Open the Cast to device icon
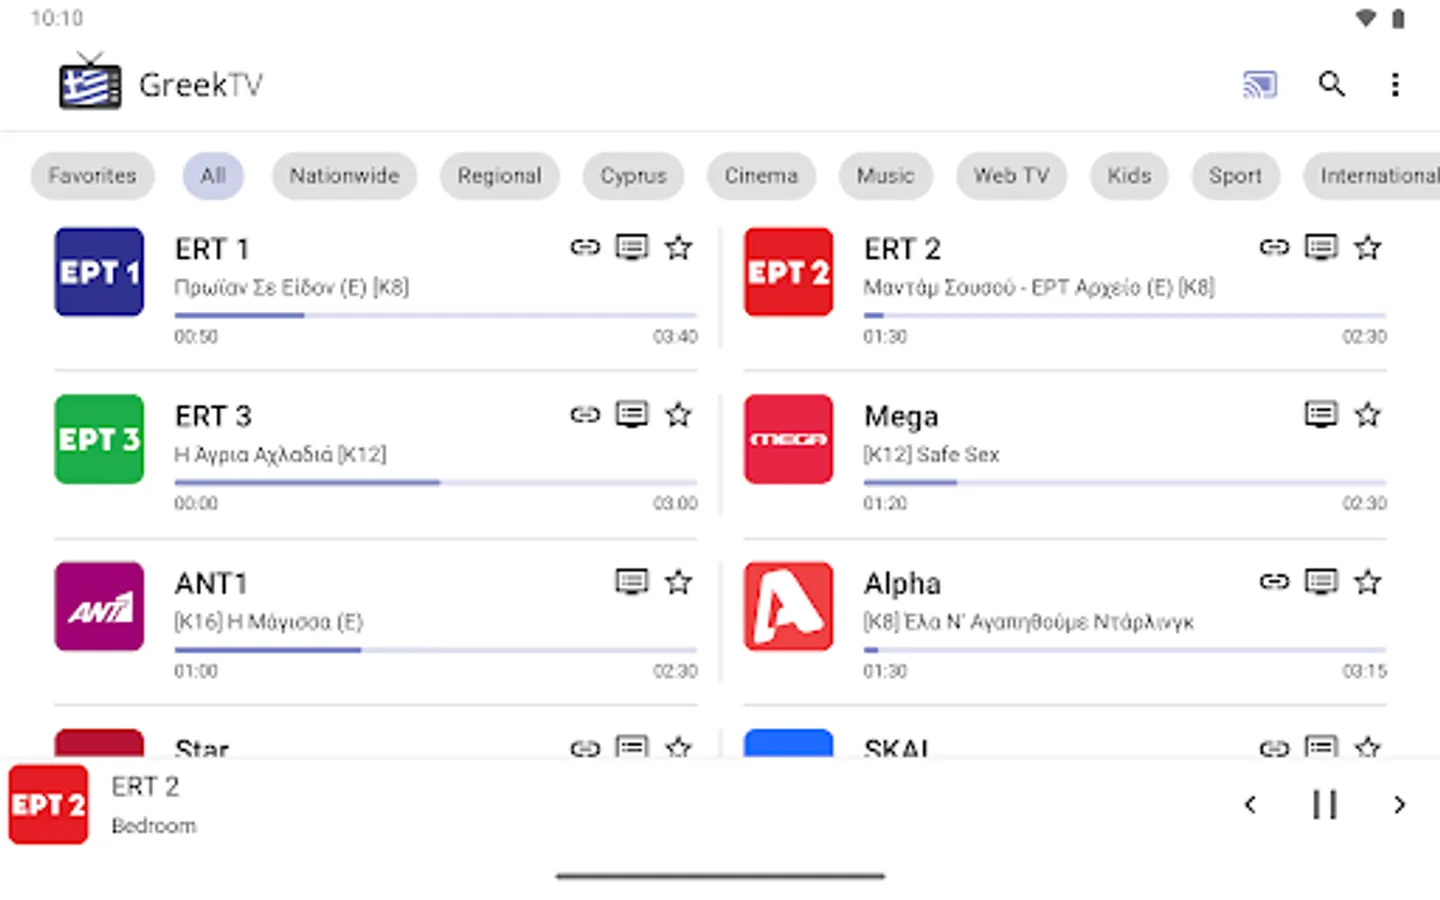This screenshot has height=900, width=1440. pos(1260,85)
